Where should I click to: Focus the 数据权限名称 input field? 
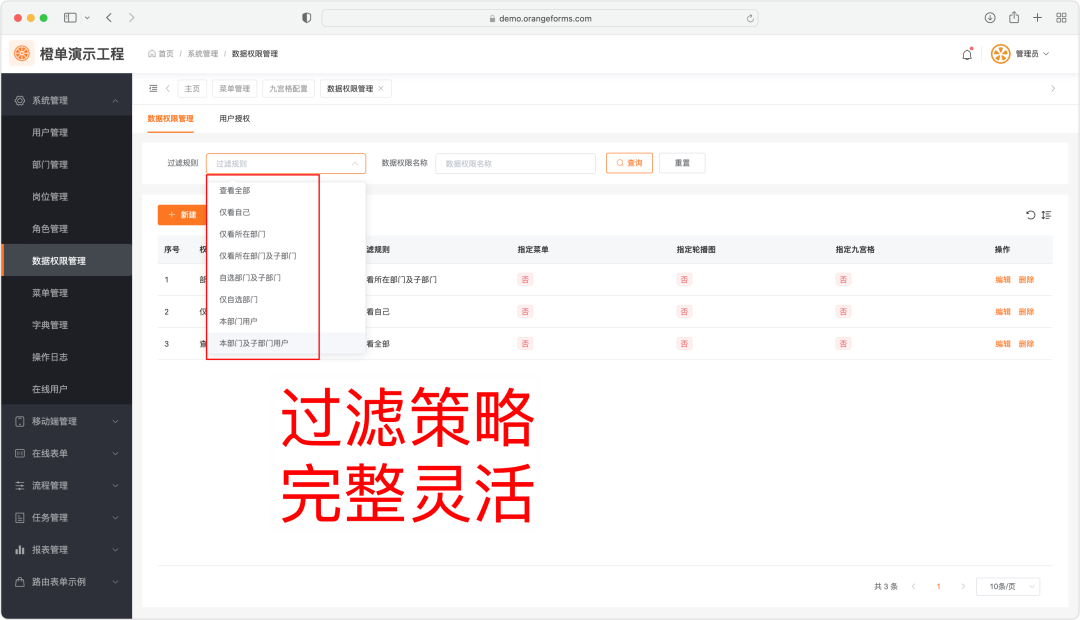pos(515,163)
